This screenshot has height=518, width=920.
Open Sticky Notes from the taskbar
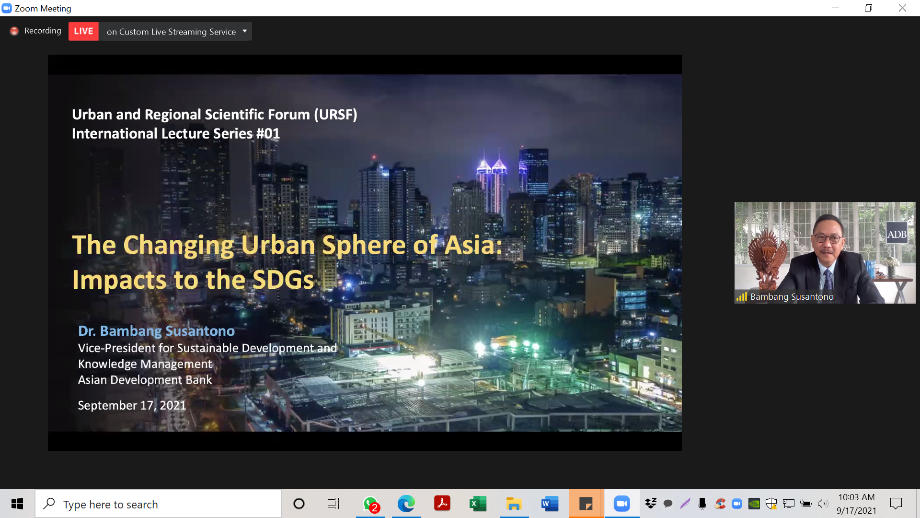585,504
